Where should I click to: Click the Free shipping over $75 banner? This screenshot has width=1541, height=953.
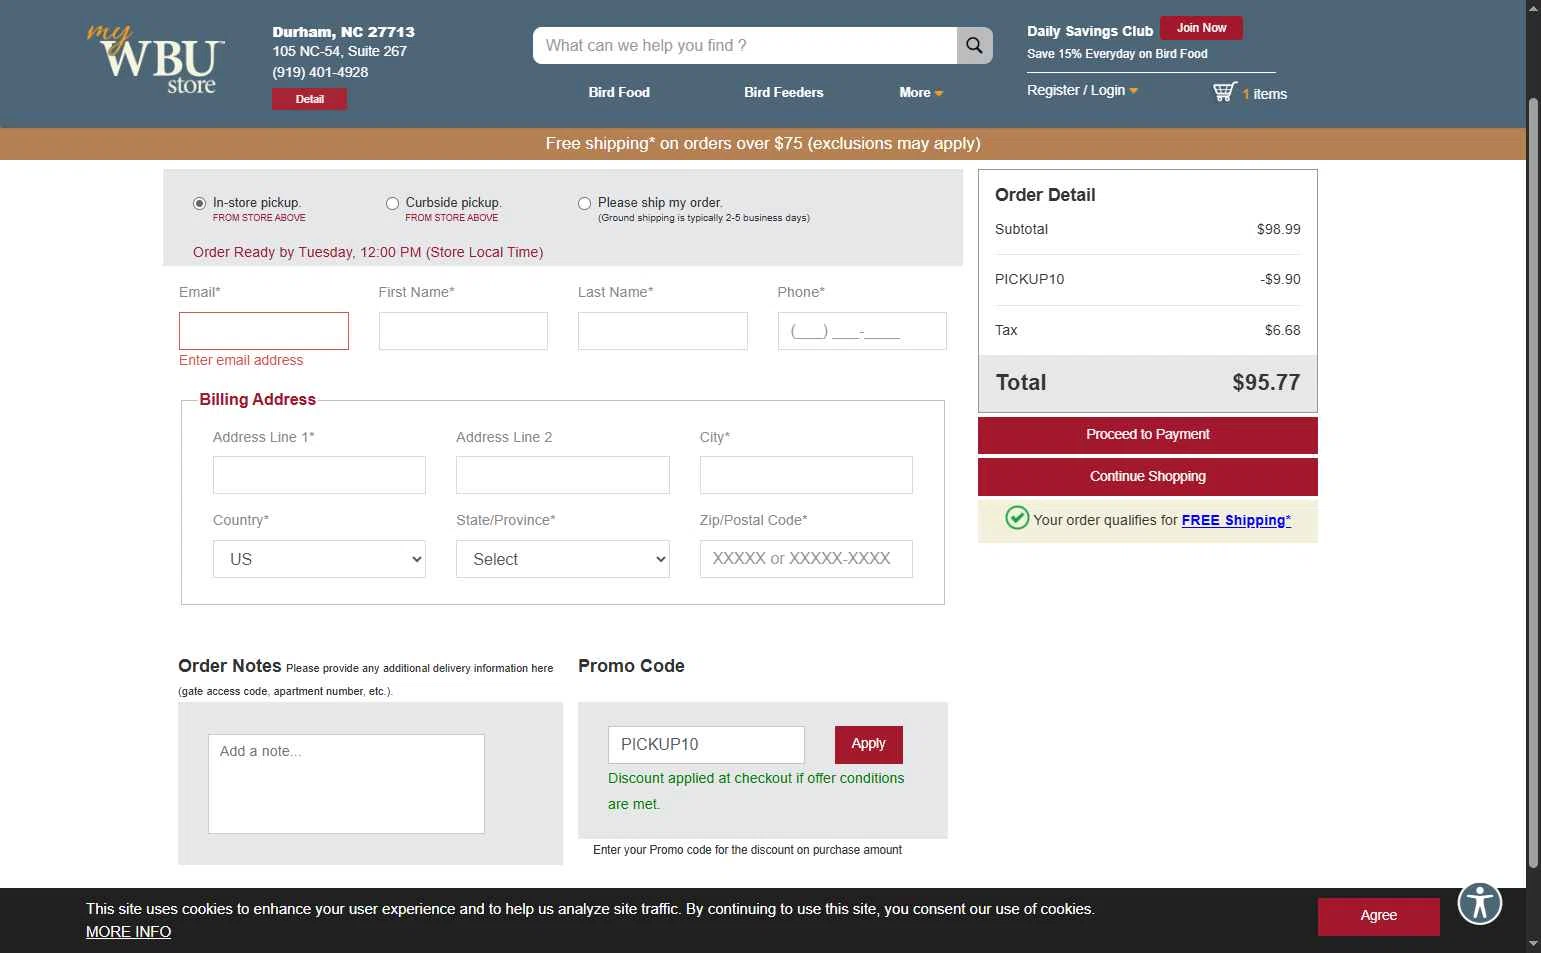(763, 143)
